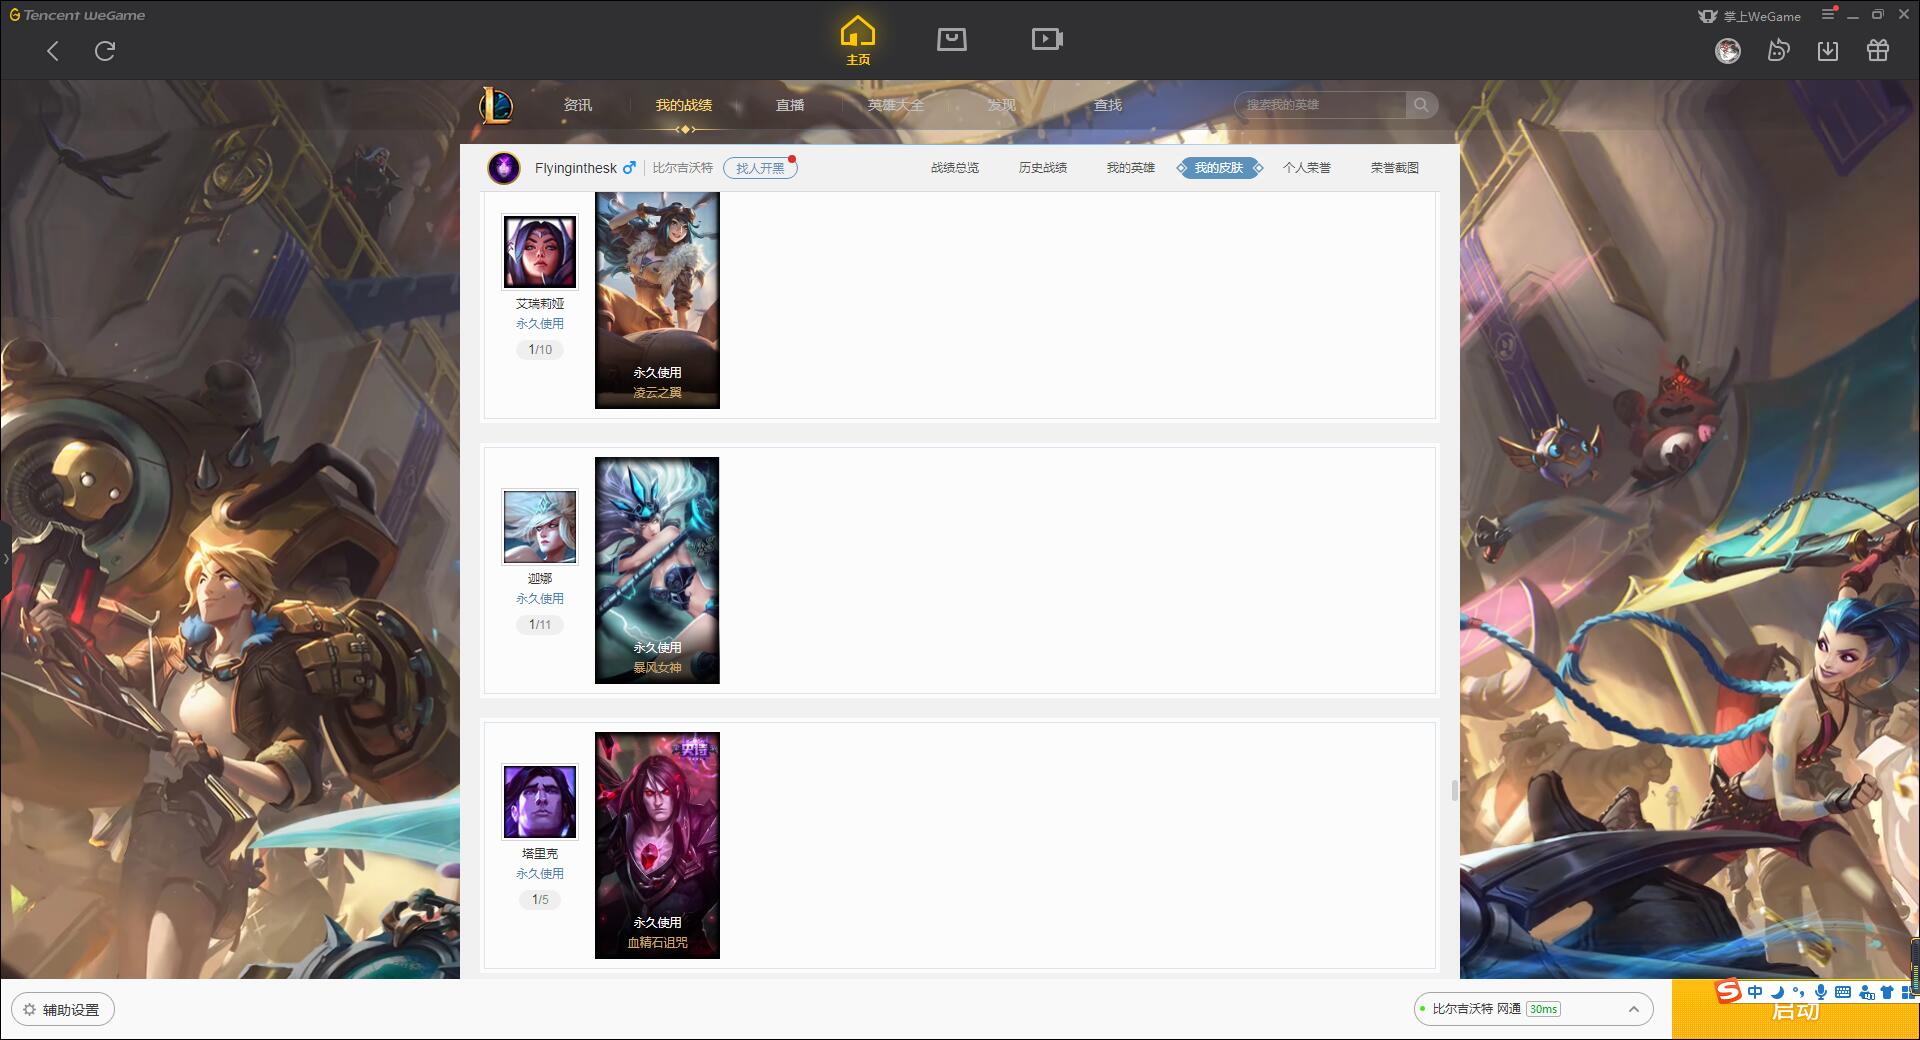Open the 历史战绩 match history tab

(x=1043, y=168)
